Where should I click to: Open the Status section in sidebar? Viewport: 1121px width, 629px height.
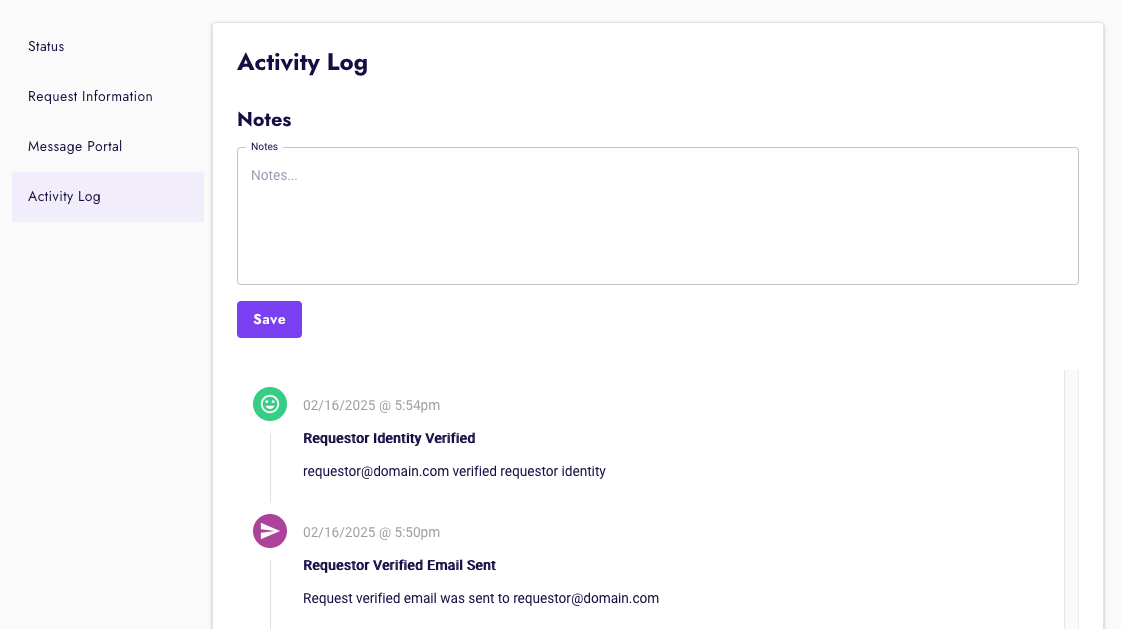(46, 47)
